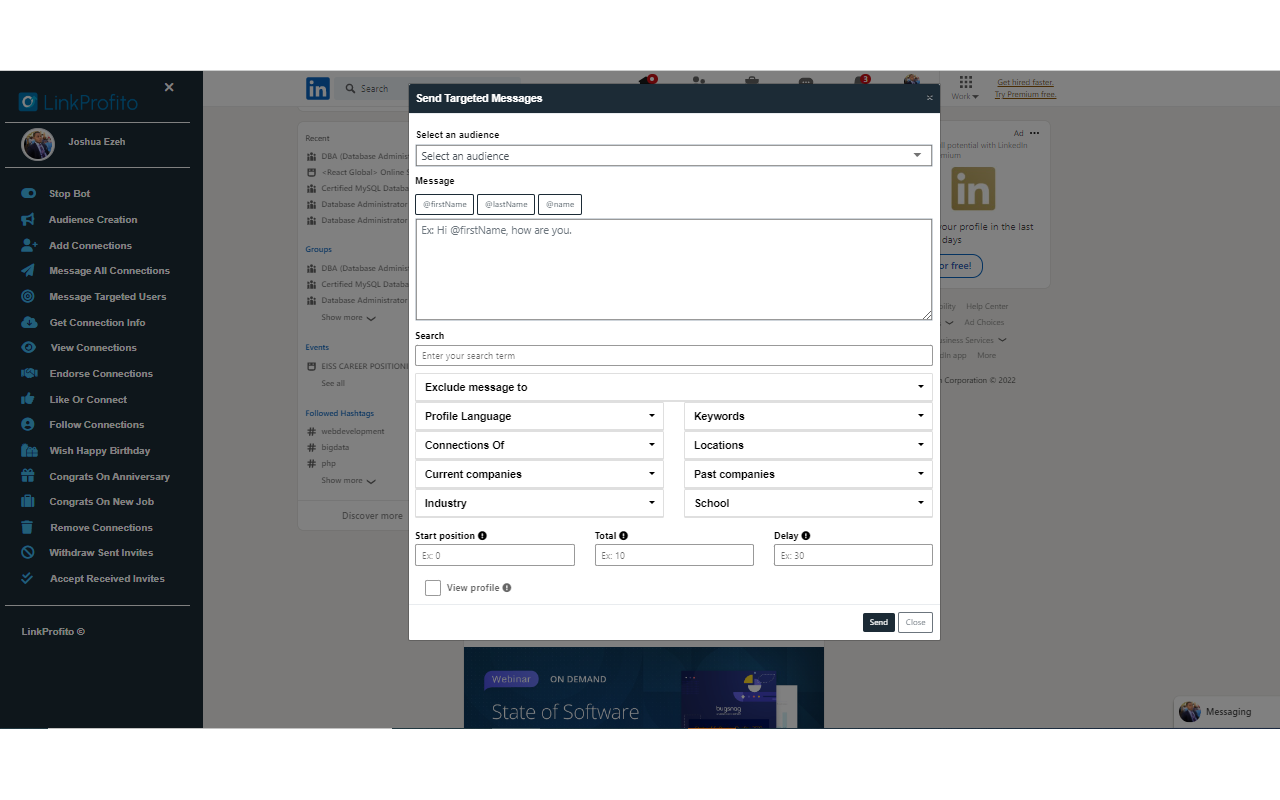The image size is (1280, 800).
Task: Click the hashtag icon beside webdevelopment
Action: tap(311, 431)
